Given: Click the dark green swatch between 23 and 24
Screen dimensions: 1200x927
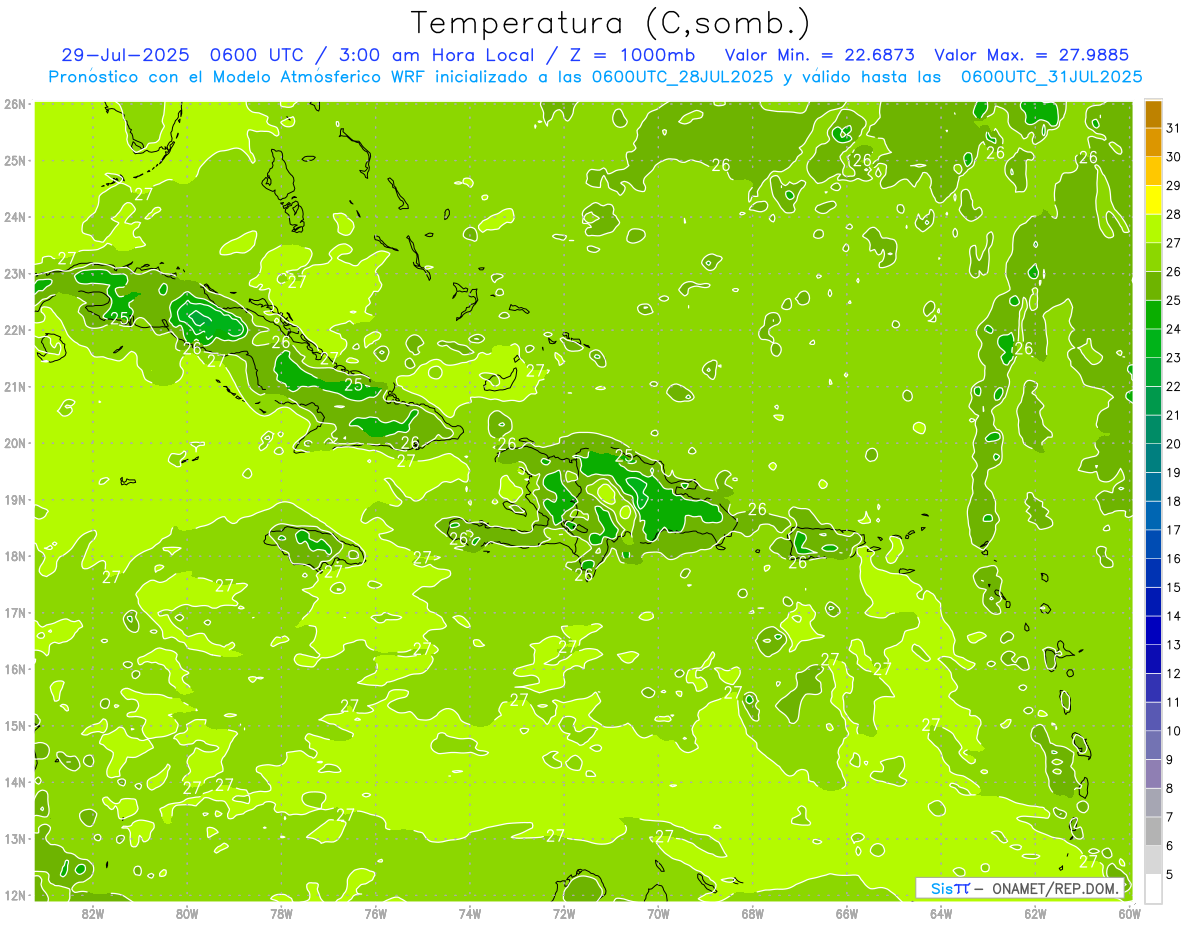Looking at the screenshot, I should click(1153, 344).
